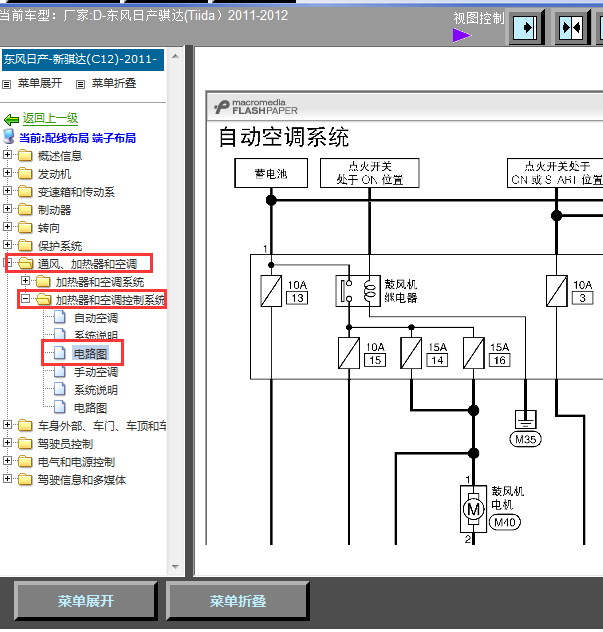Click the document icon of 手动空调
This screenshot has height=632, width=603.
tap(60, 371)
